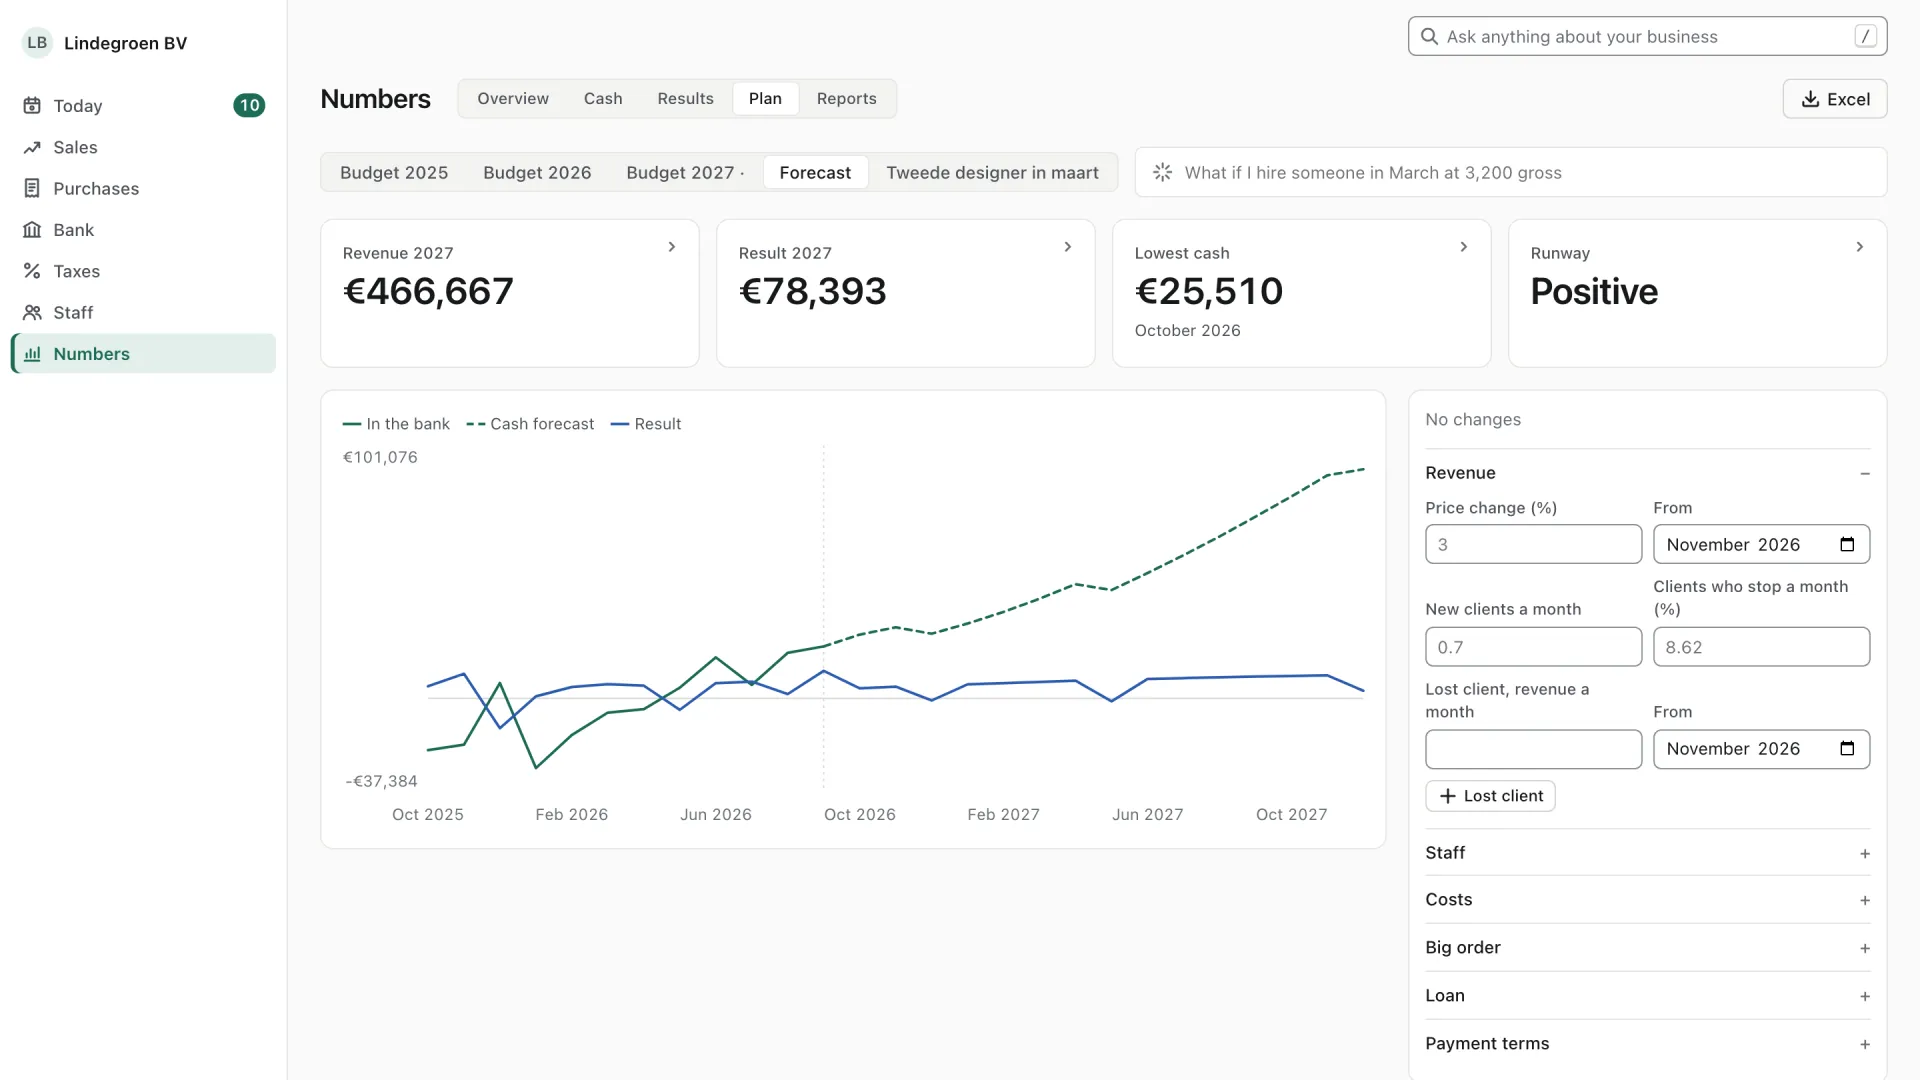Open the Today calendar icon in sidebar

point(32,106)
